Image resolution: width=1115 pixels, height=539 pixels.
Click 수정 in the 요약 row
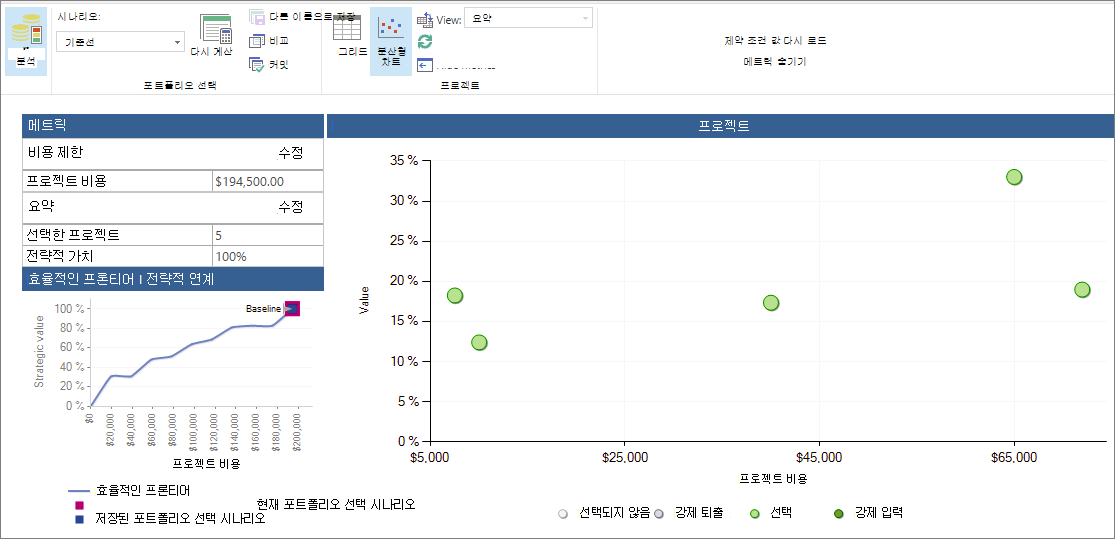tap(290, 207)
